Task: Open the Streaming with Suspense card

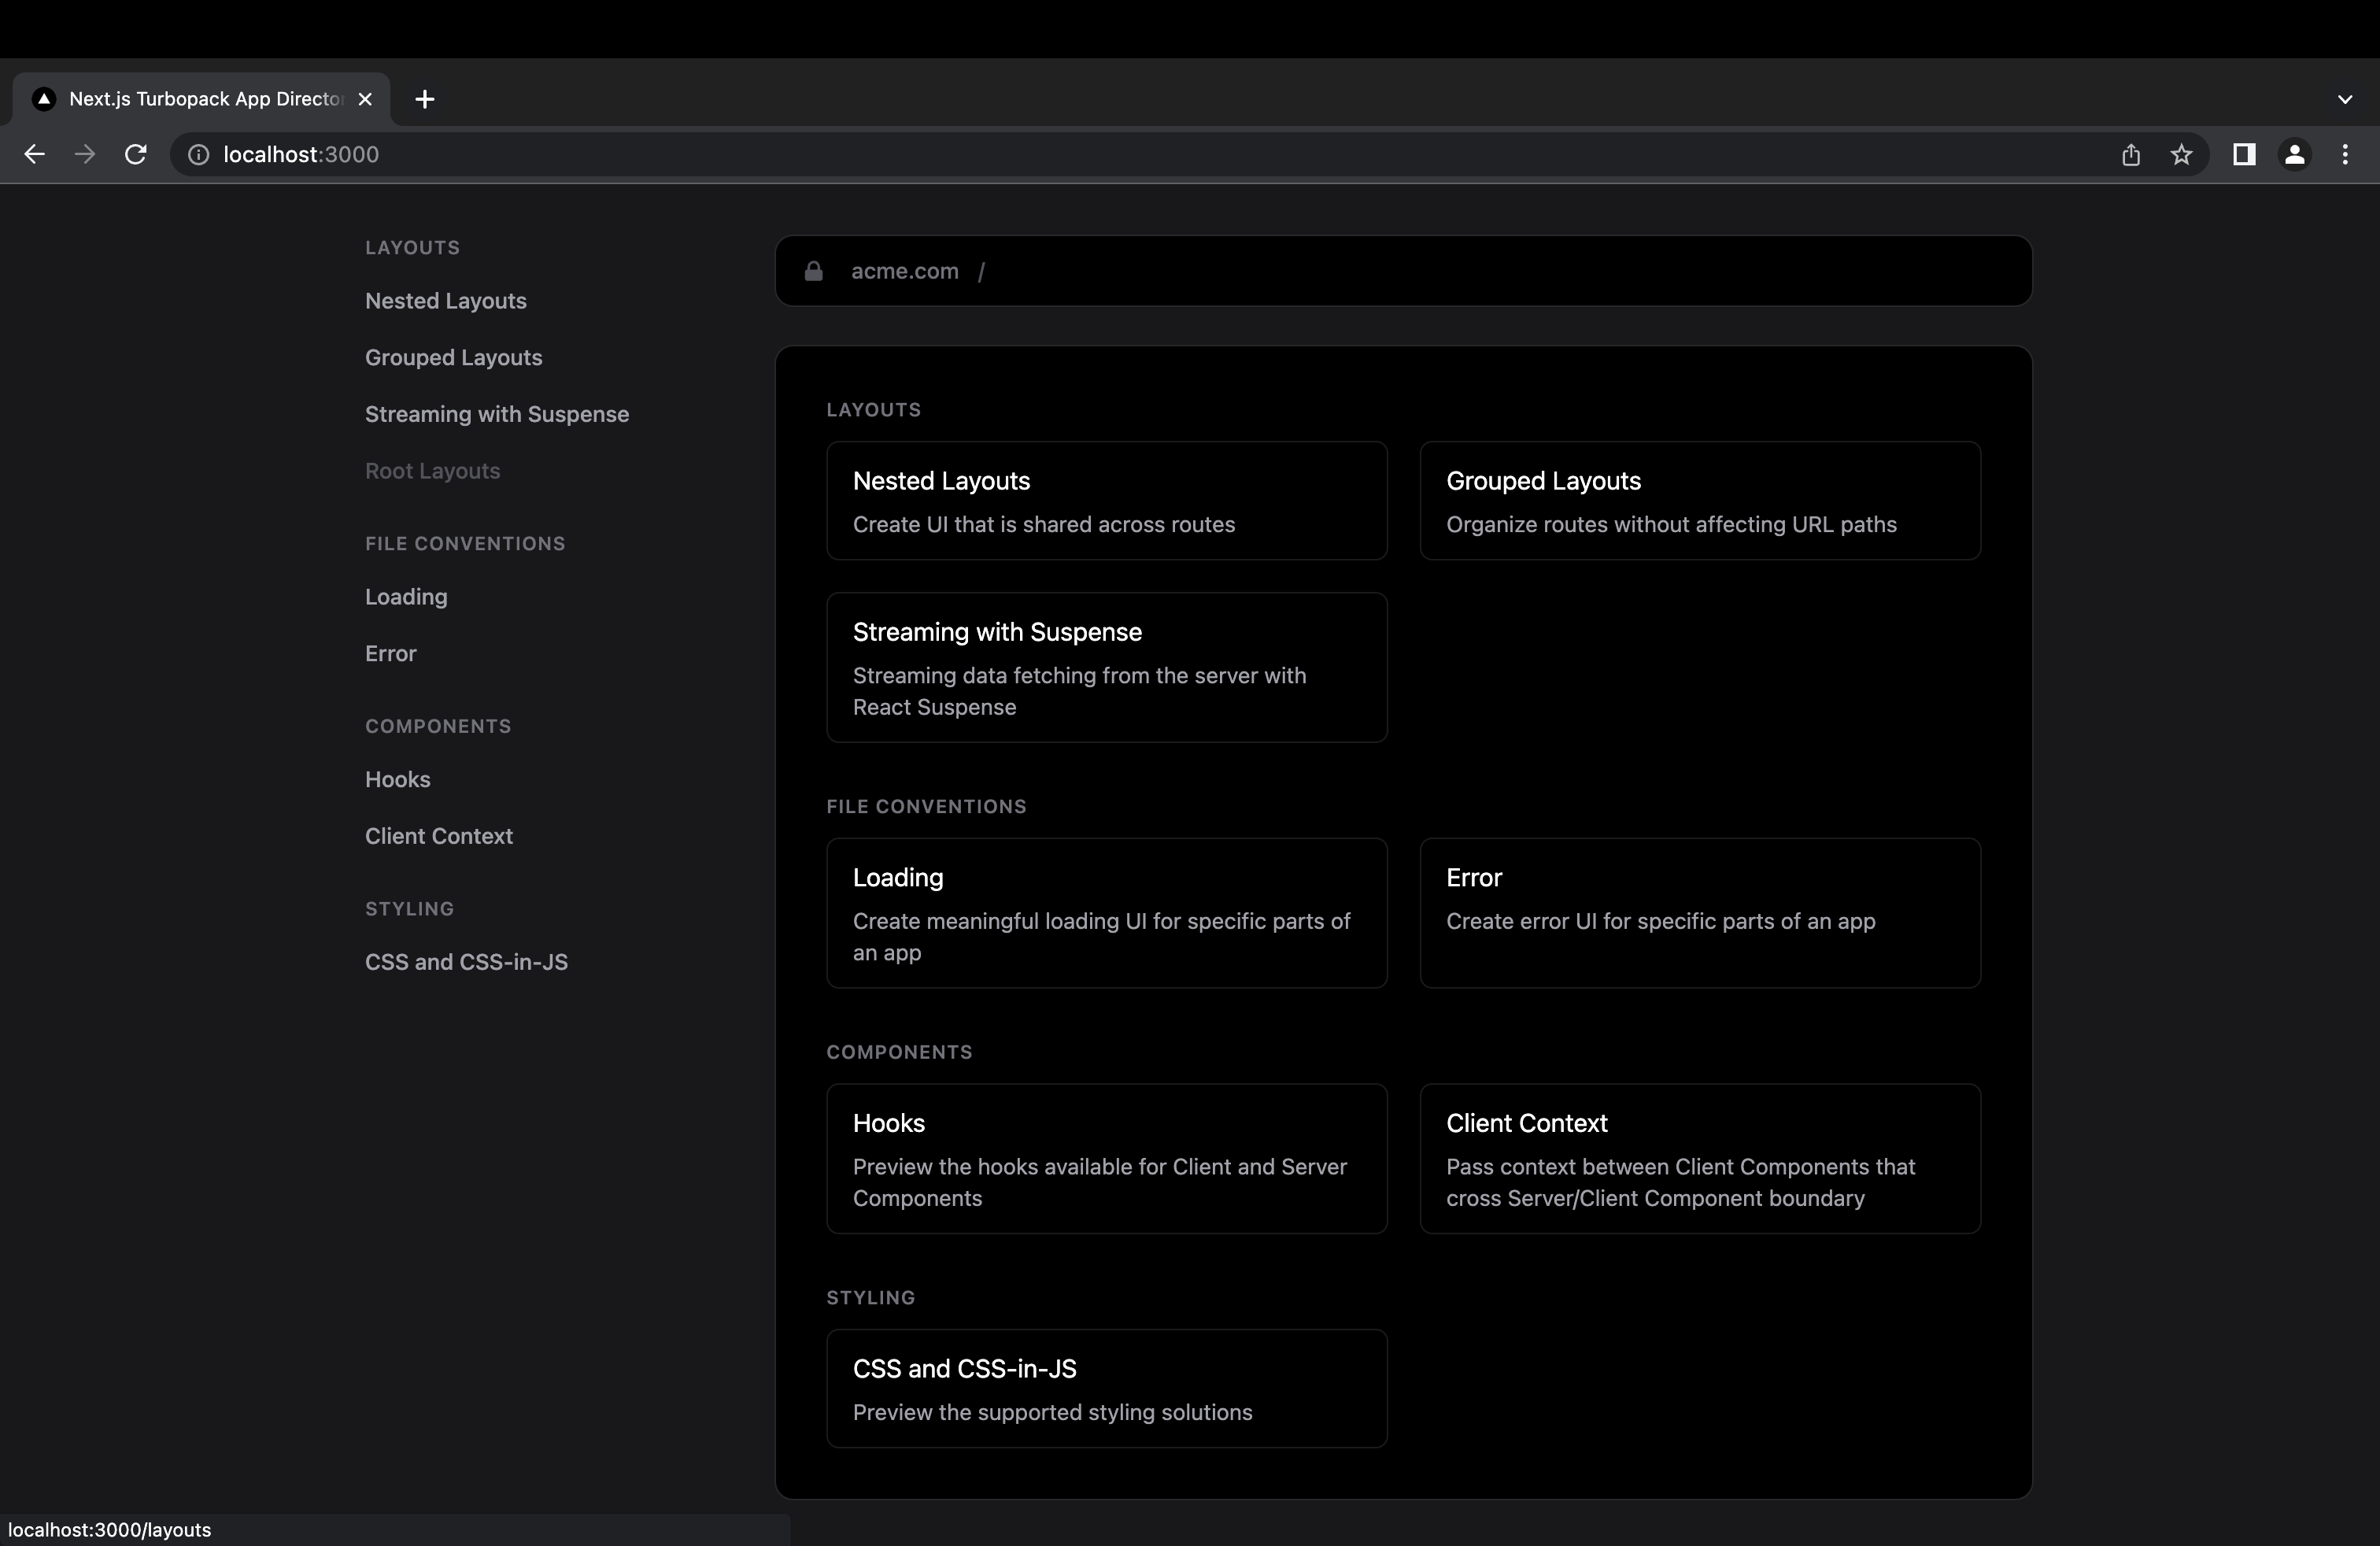Action: 1107,668
